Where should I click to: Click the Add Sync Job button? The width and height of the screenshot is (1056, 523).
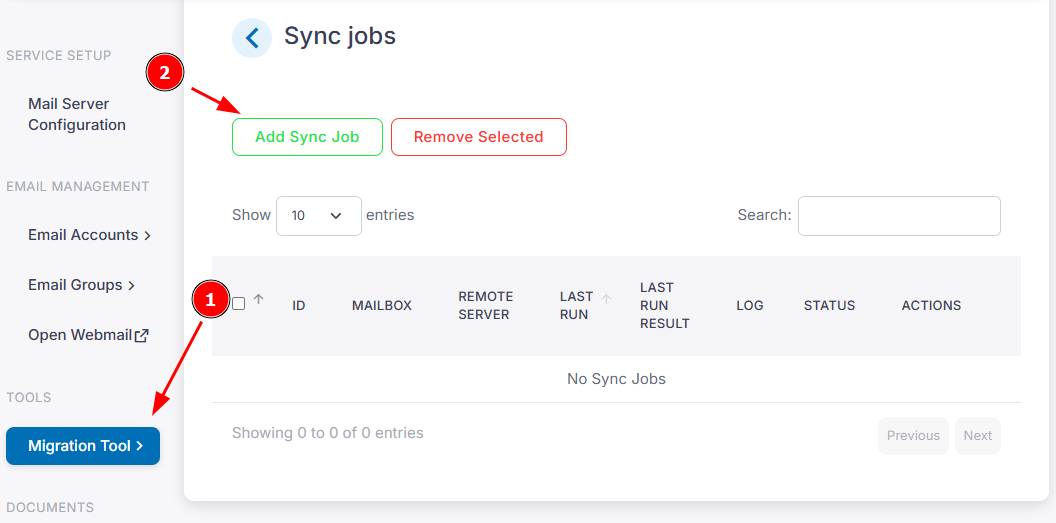point(307,137)
